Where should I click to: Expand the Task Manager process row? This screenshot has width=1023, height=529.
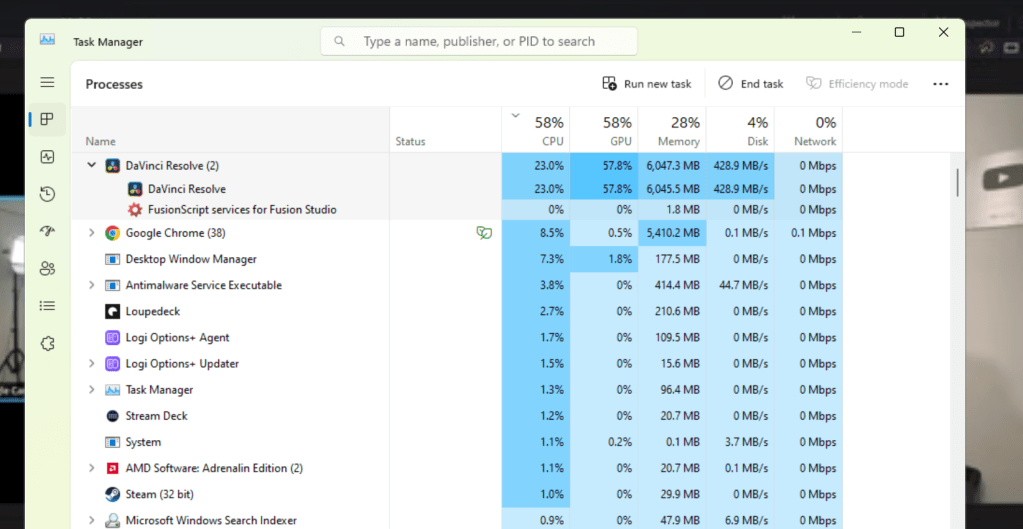tap(91, 389)
